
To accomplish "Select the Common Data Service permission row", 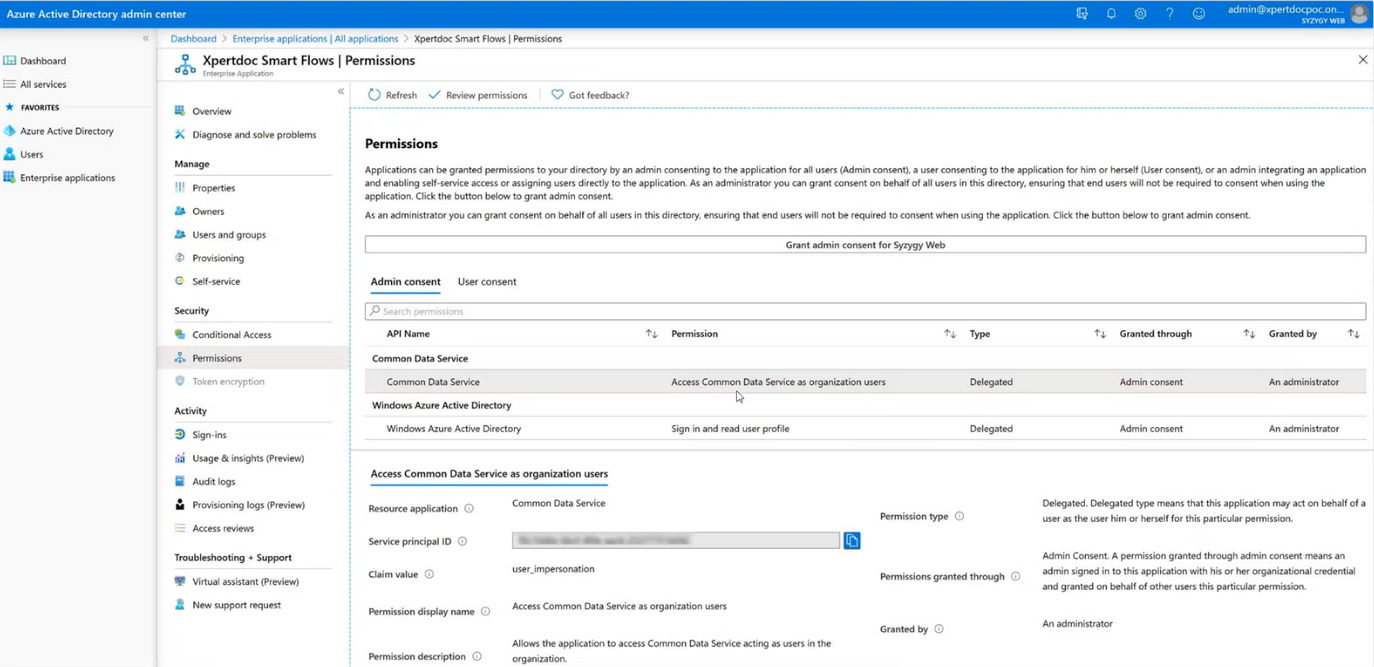I will click(865, 382).
